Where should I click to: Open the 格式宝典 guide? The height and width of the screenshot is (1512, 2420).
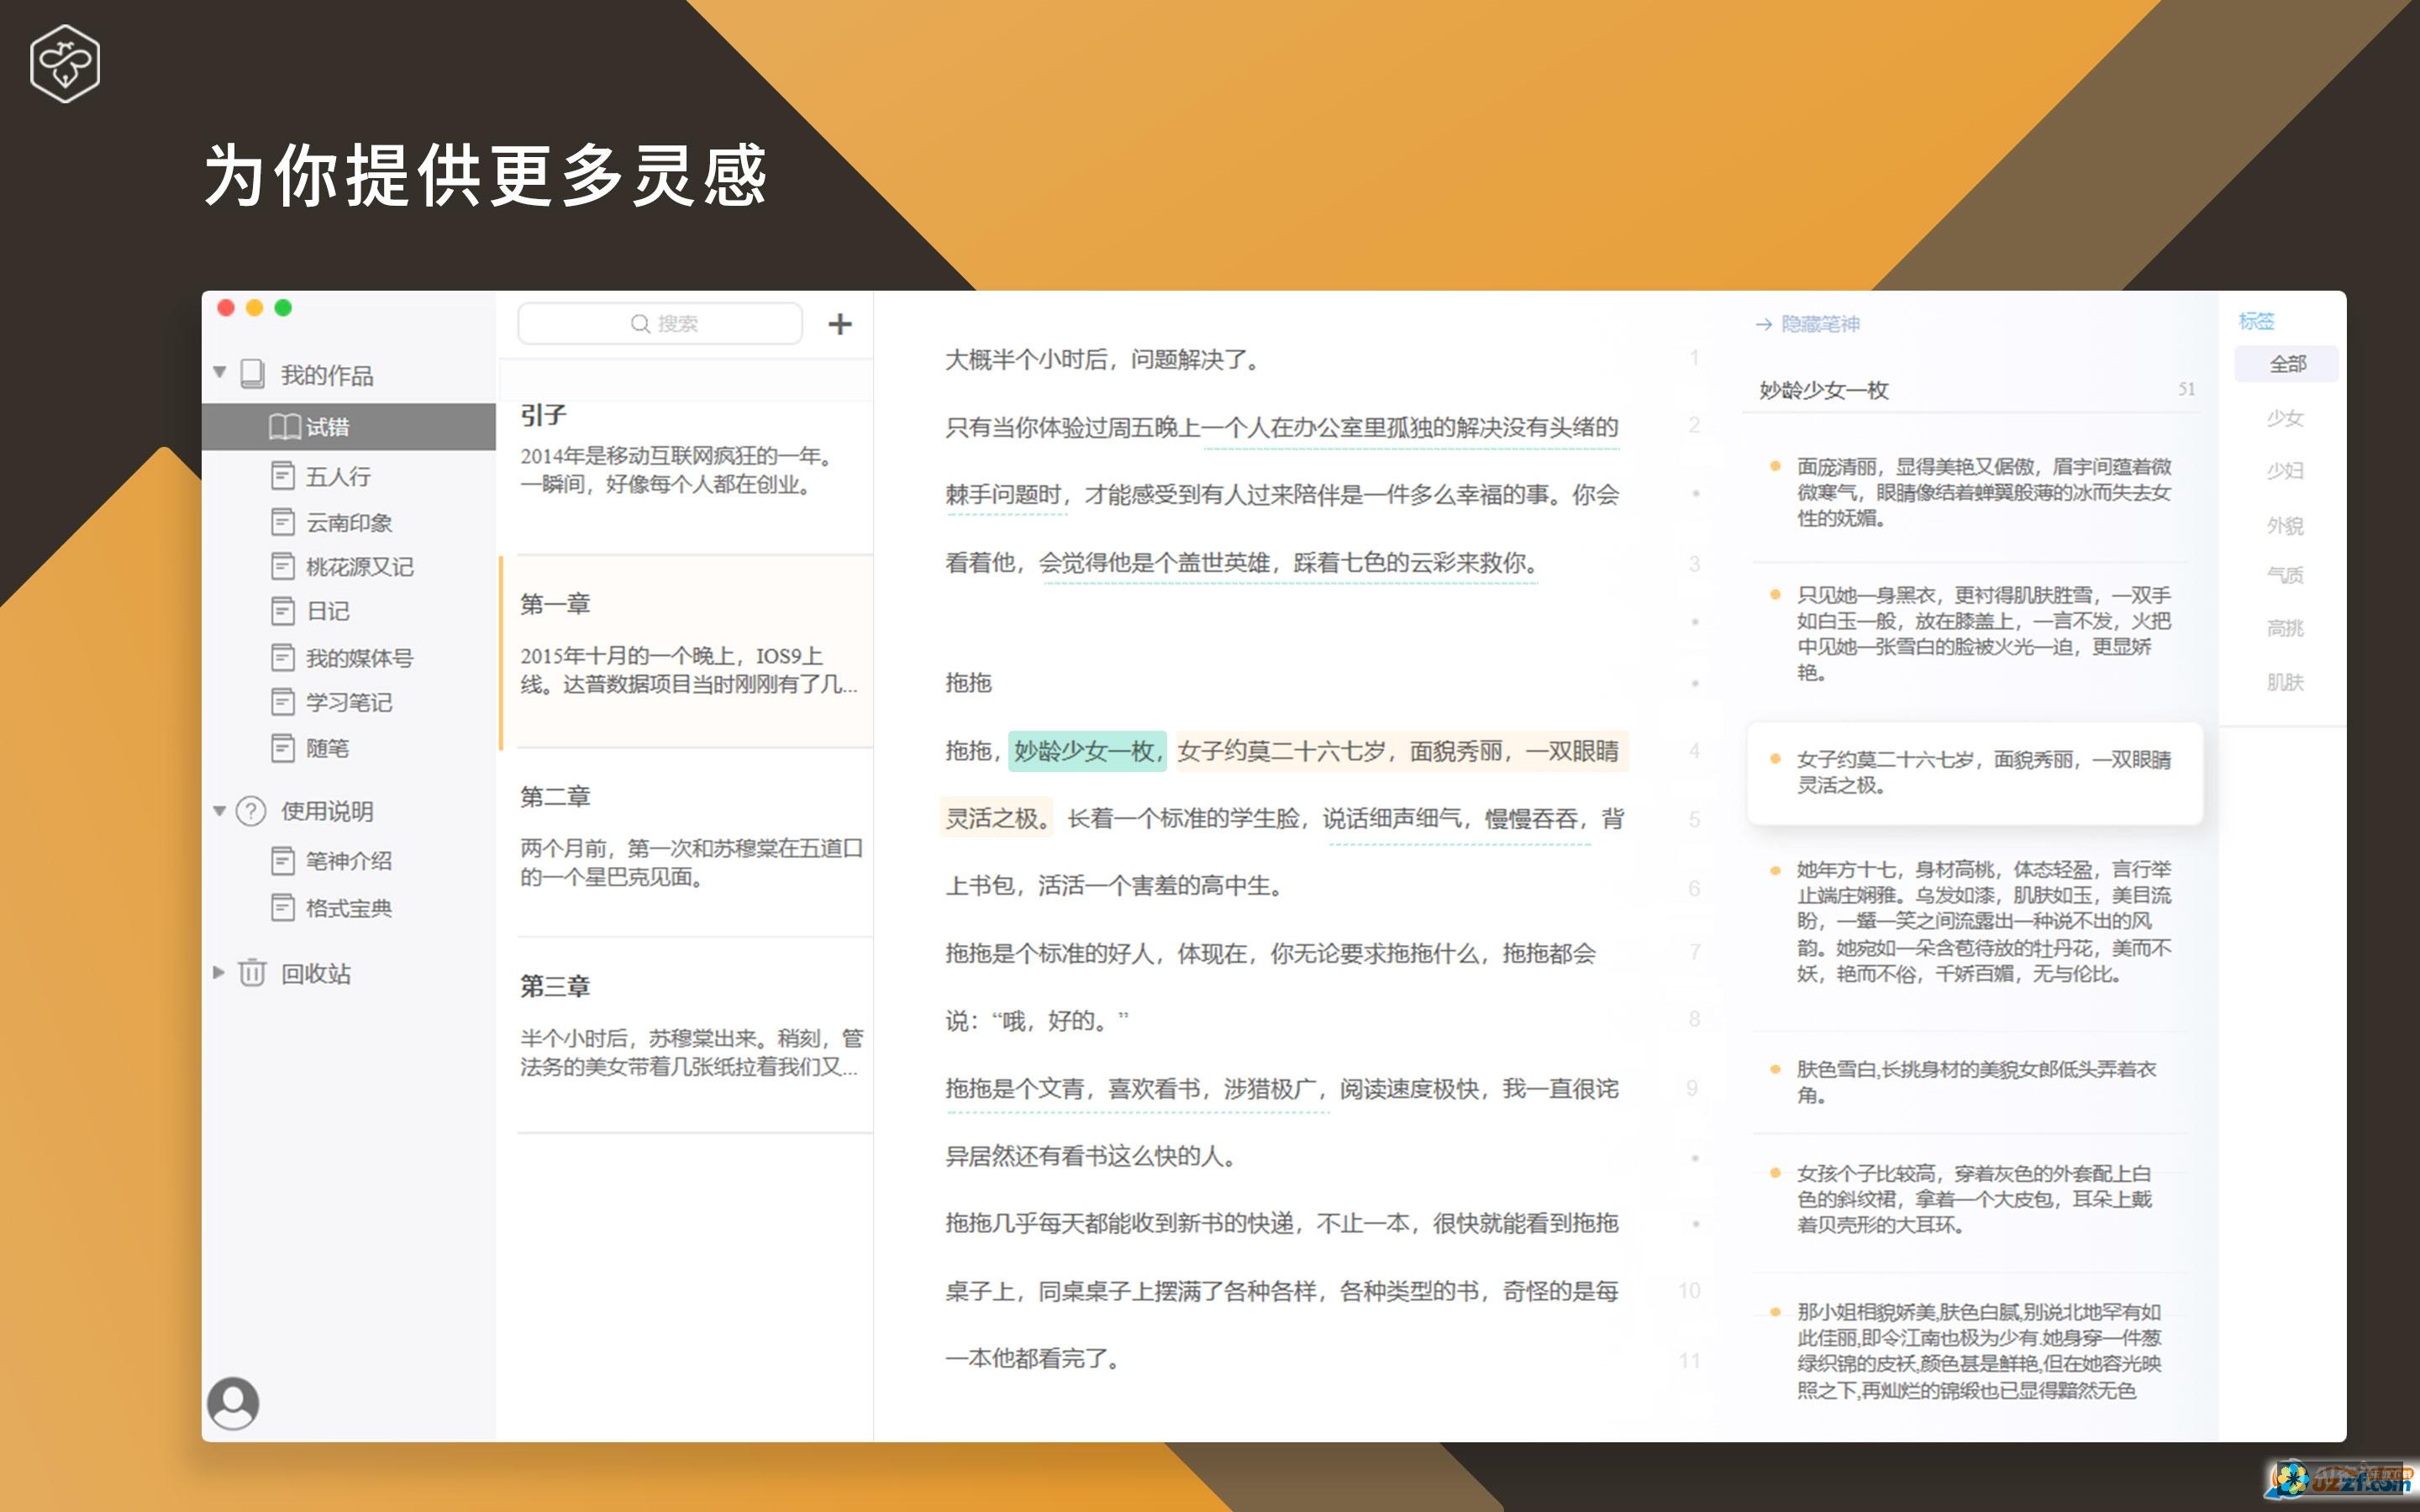click(349, 908)
